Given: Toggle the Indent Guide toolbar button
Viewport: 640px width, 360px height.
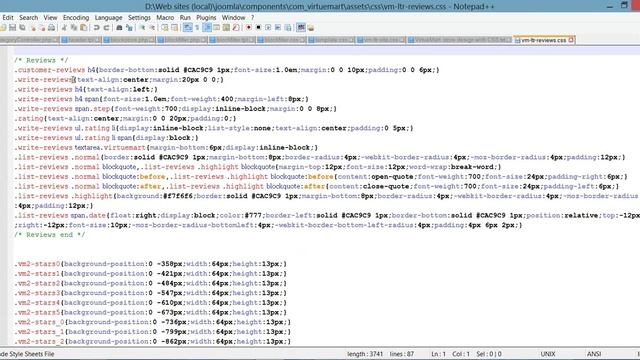Looking at the screenshot, I should point(207,27).
